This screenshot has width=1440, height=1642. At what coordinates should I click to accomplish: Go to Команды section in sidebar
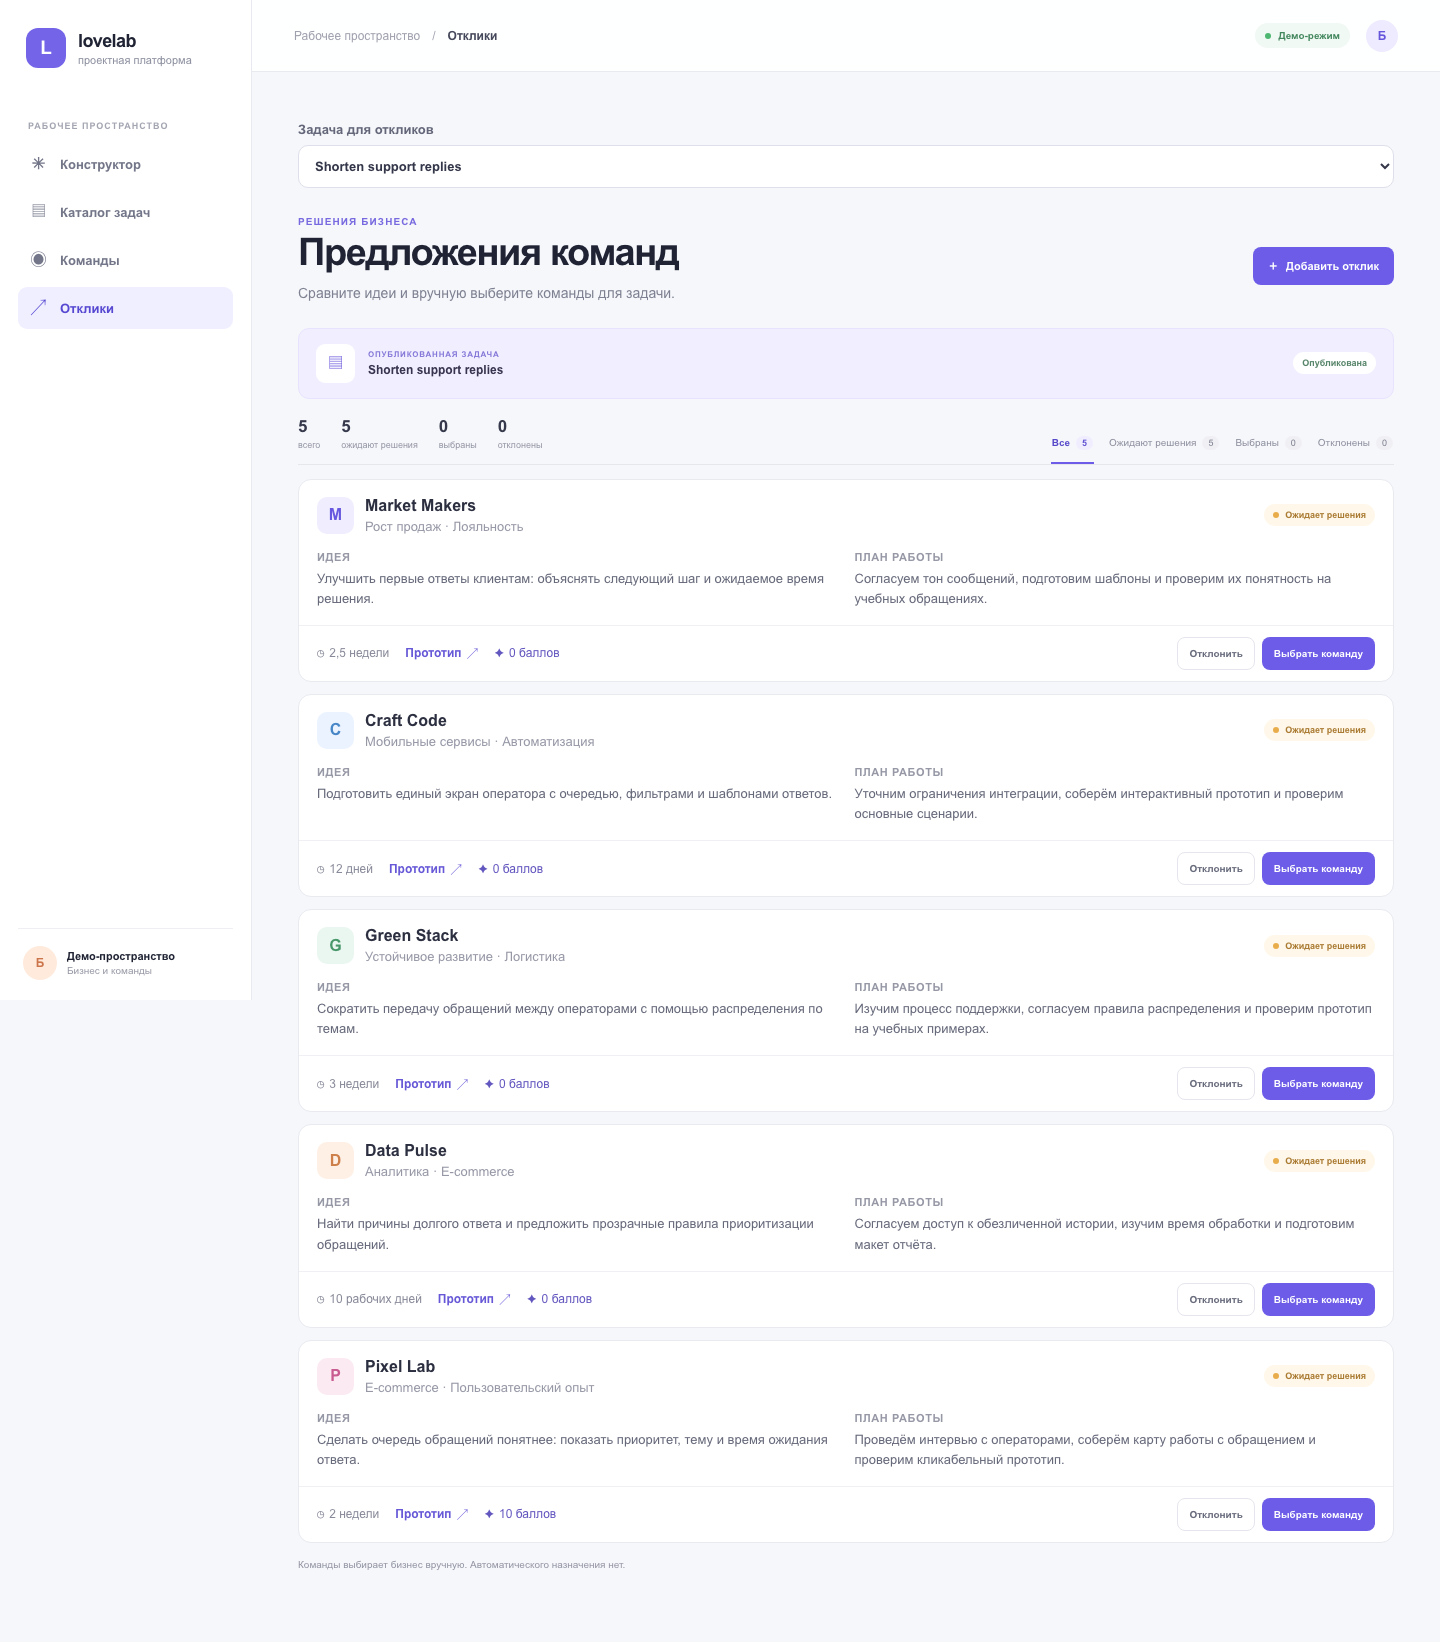pyautogui.click(x=125, y=260)
